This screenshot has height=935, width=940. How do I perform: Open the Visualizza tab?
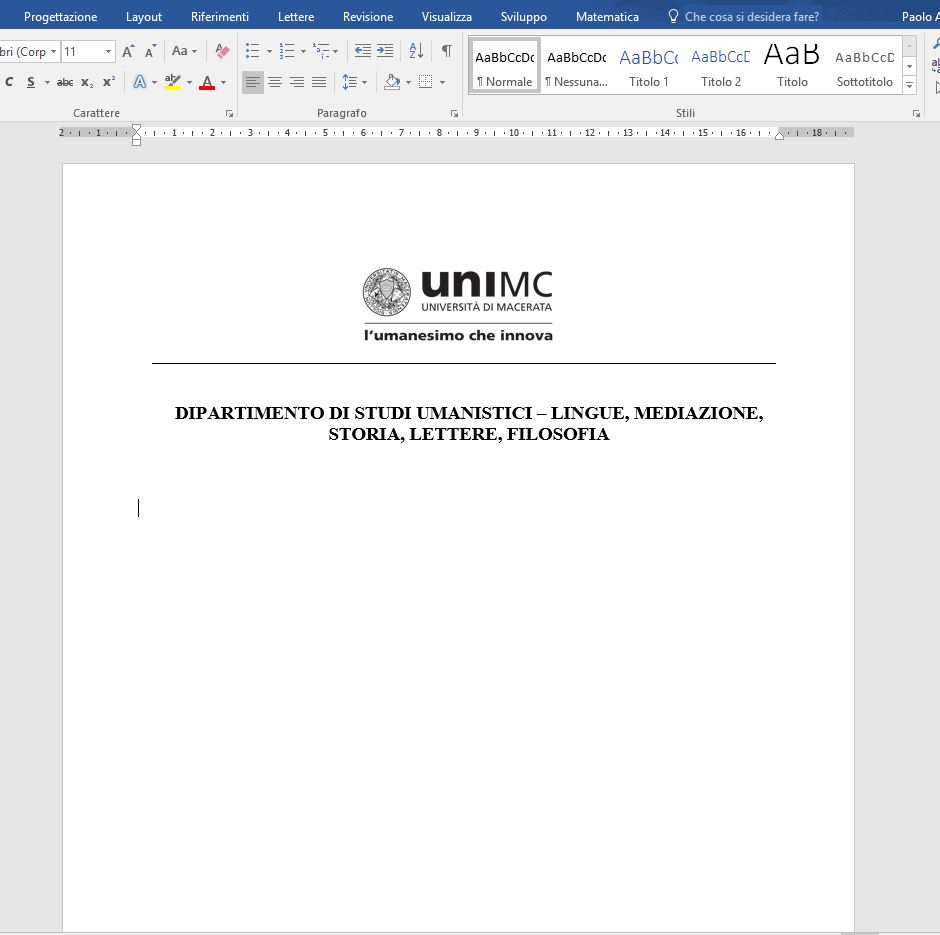tap(447, 17)
